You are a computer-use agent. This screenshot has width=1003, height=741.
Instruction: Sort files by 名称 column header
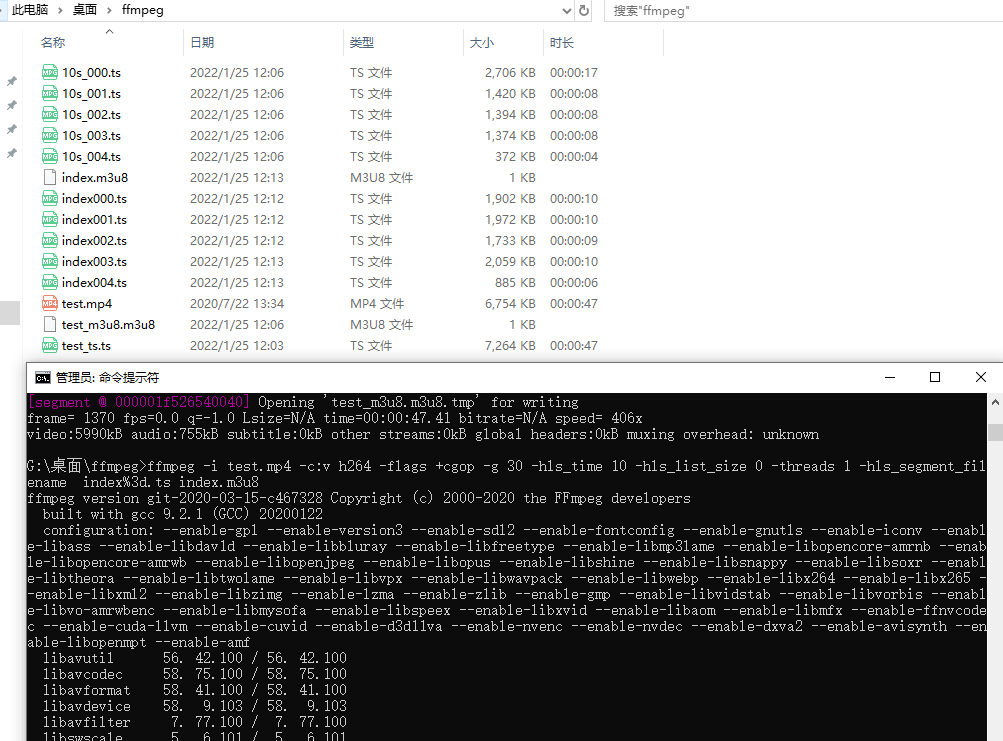[53, 42]
